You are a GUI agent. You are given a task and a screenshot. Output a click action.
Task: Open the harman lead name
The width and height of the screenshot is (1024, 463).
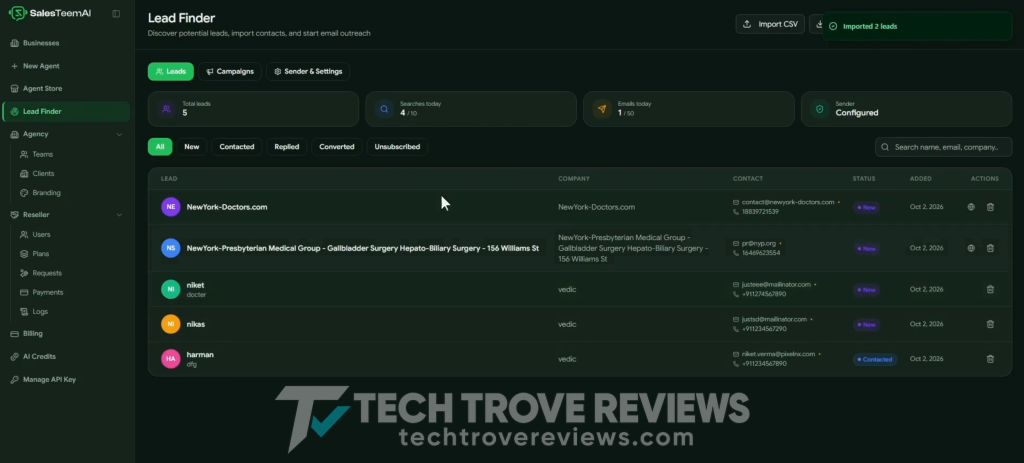(x=200, y=355)
